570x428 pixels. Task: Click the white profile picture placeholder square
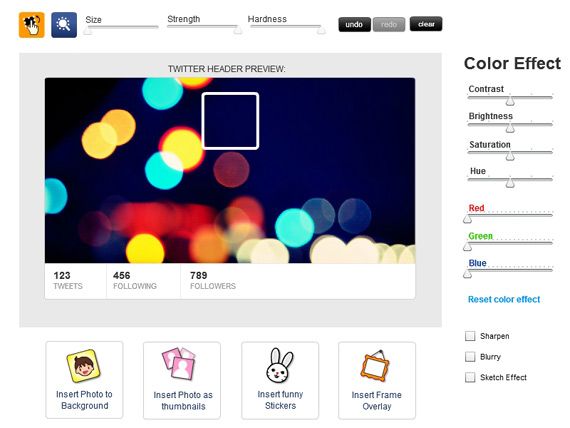click(x=230, y=121)
